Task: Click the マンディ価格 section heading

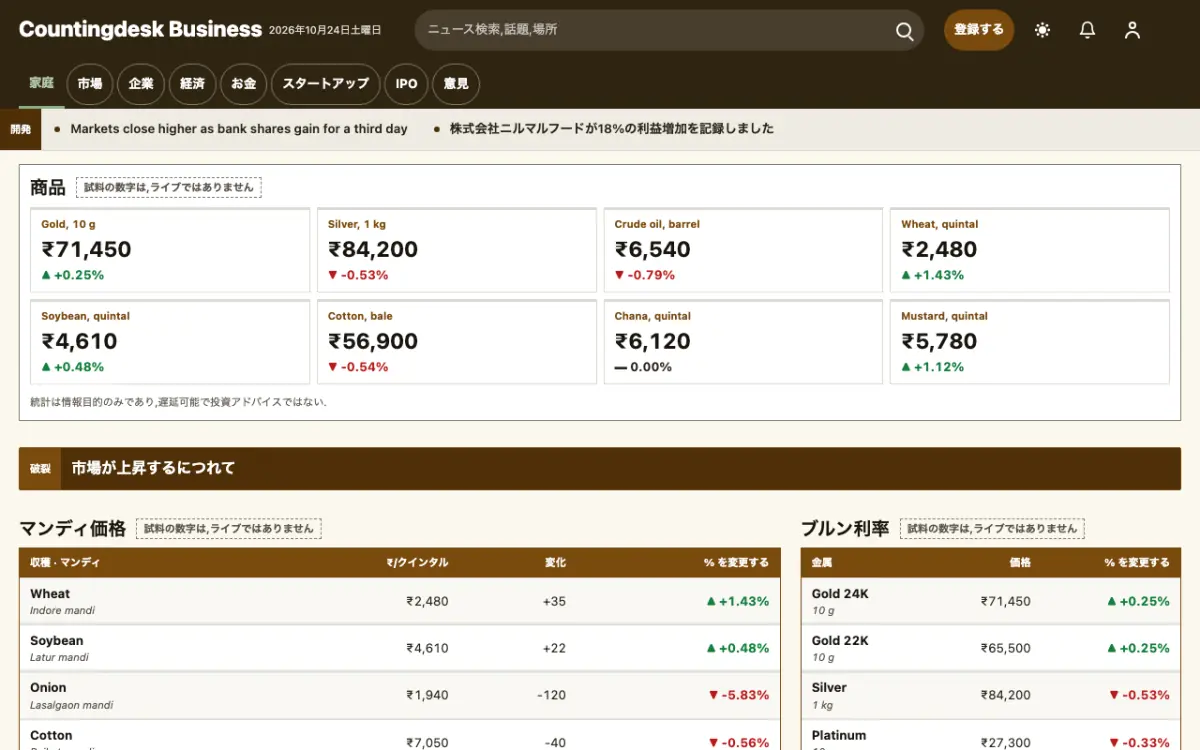Action: [73, 528]
